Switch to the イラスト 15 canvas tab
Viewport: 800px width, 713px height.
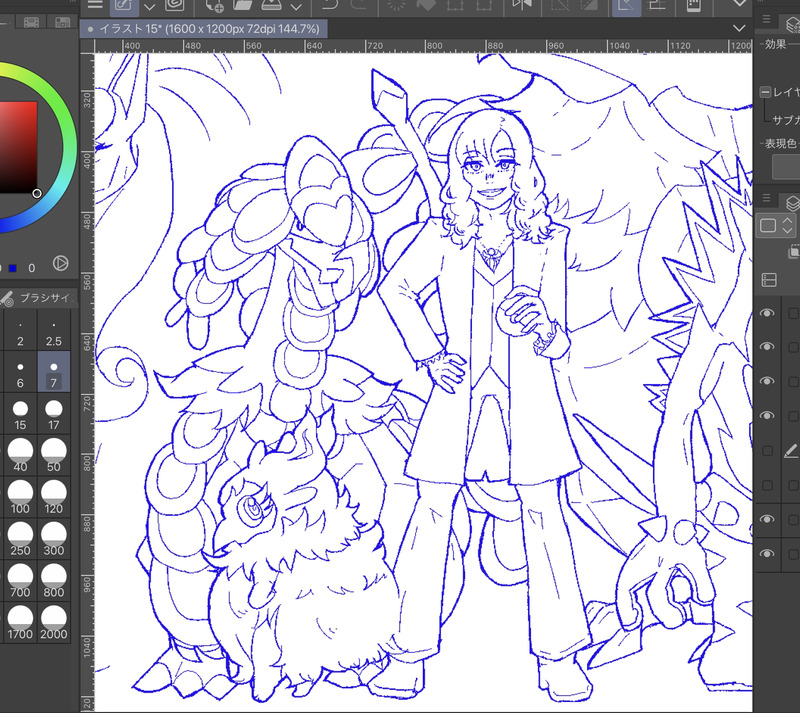pyautogui.click(x=204, y=29)
